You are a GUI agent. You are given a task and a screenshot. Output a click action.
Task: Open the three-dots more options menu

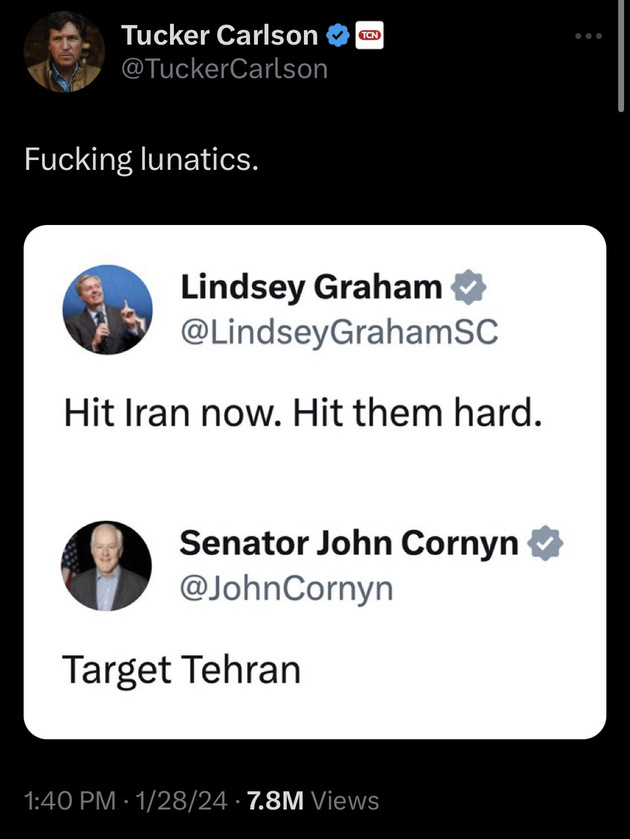coord(589,36)
